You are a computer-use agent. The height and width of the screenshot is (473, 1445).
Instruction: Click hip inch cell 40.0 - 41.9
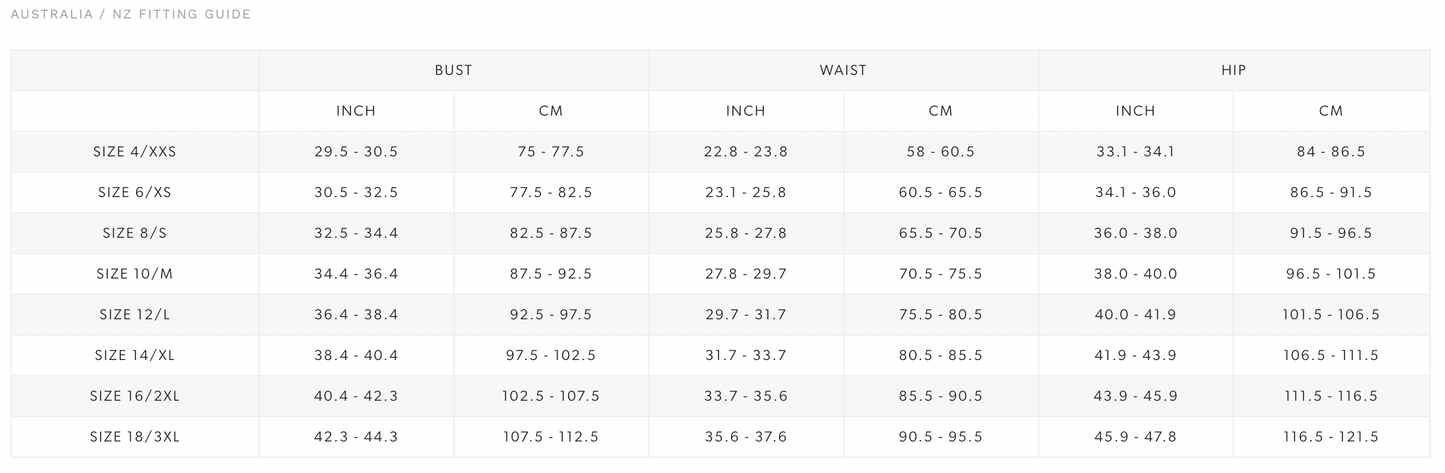(1135, 314)
